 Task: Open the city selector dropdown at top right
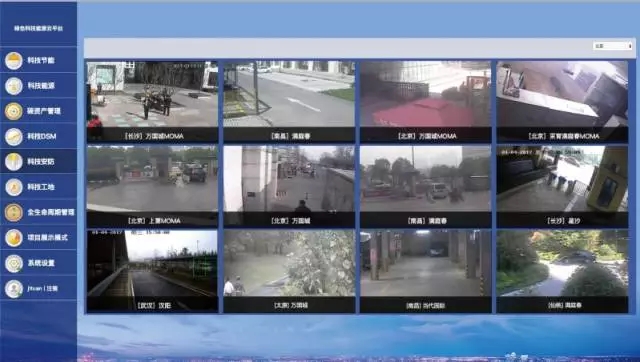pos(613,46)
